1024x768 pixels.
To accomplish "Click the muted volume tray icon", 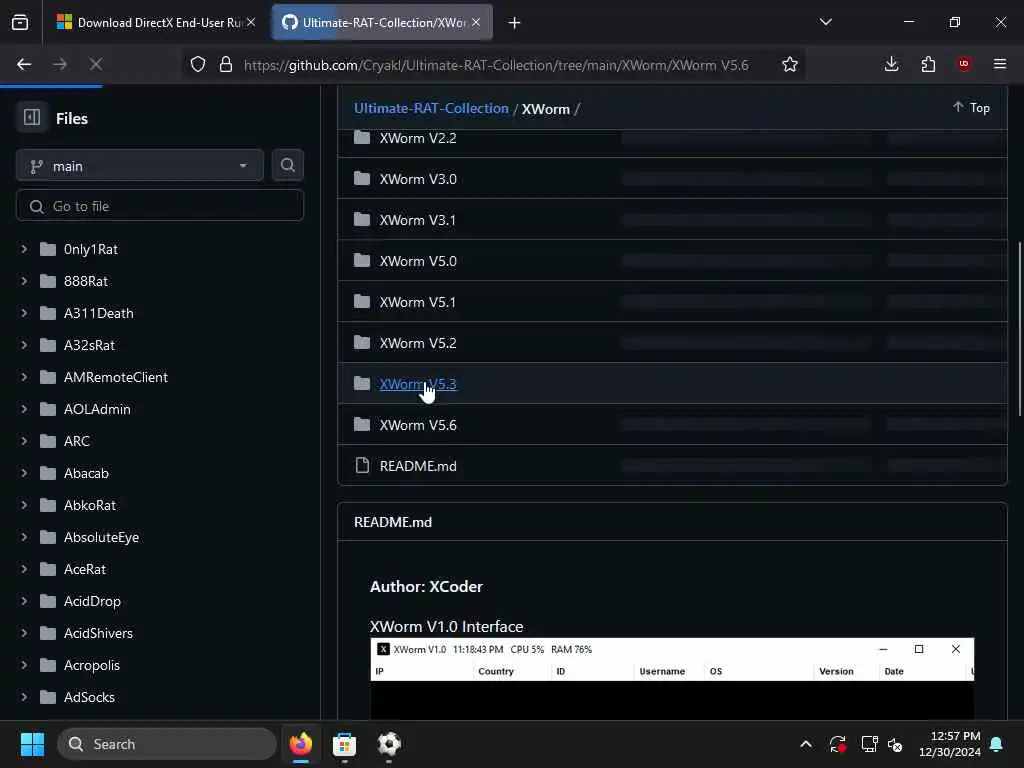I will click(895, 744).
